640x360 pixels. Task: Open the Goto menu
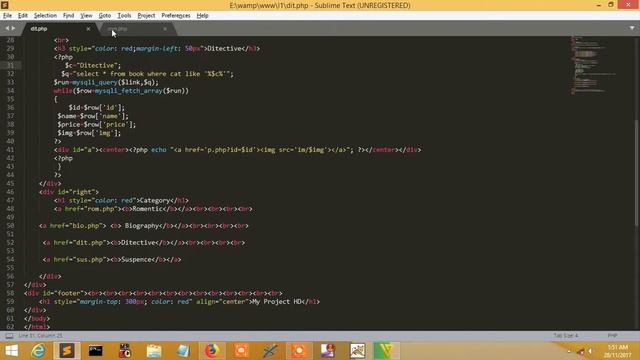click(104, 16)
